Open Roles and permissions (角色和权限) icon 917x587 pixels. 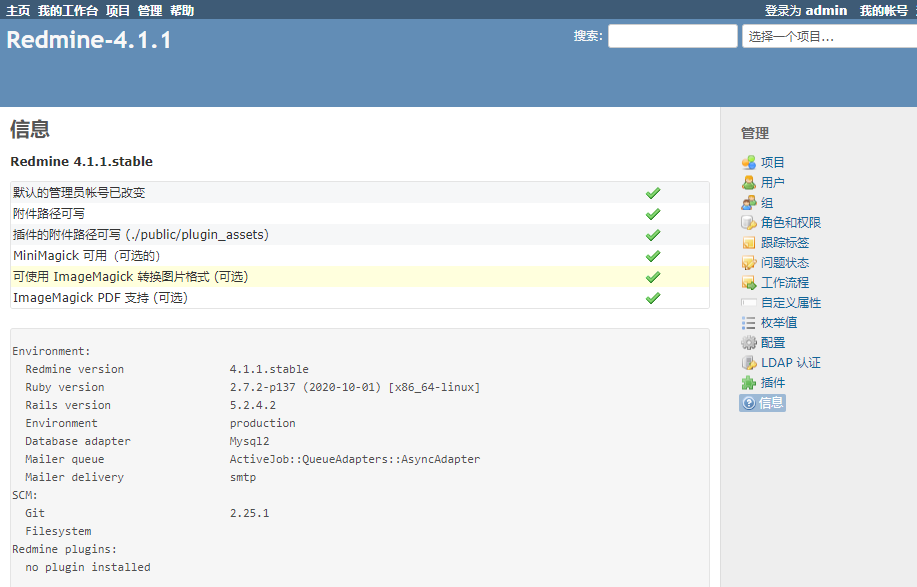click(x=749, y=222)
